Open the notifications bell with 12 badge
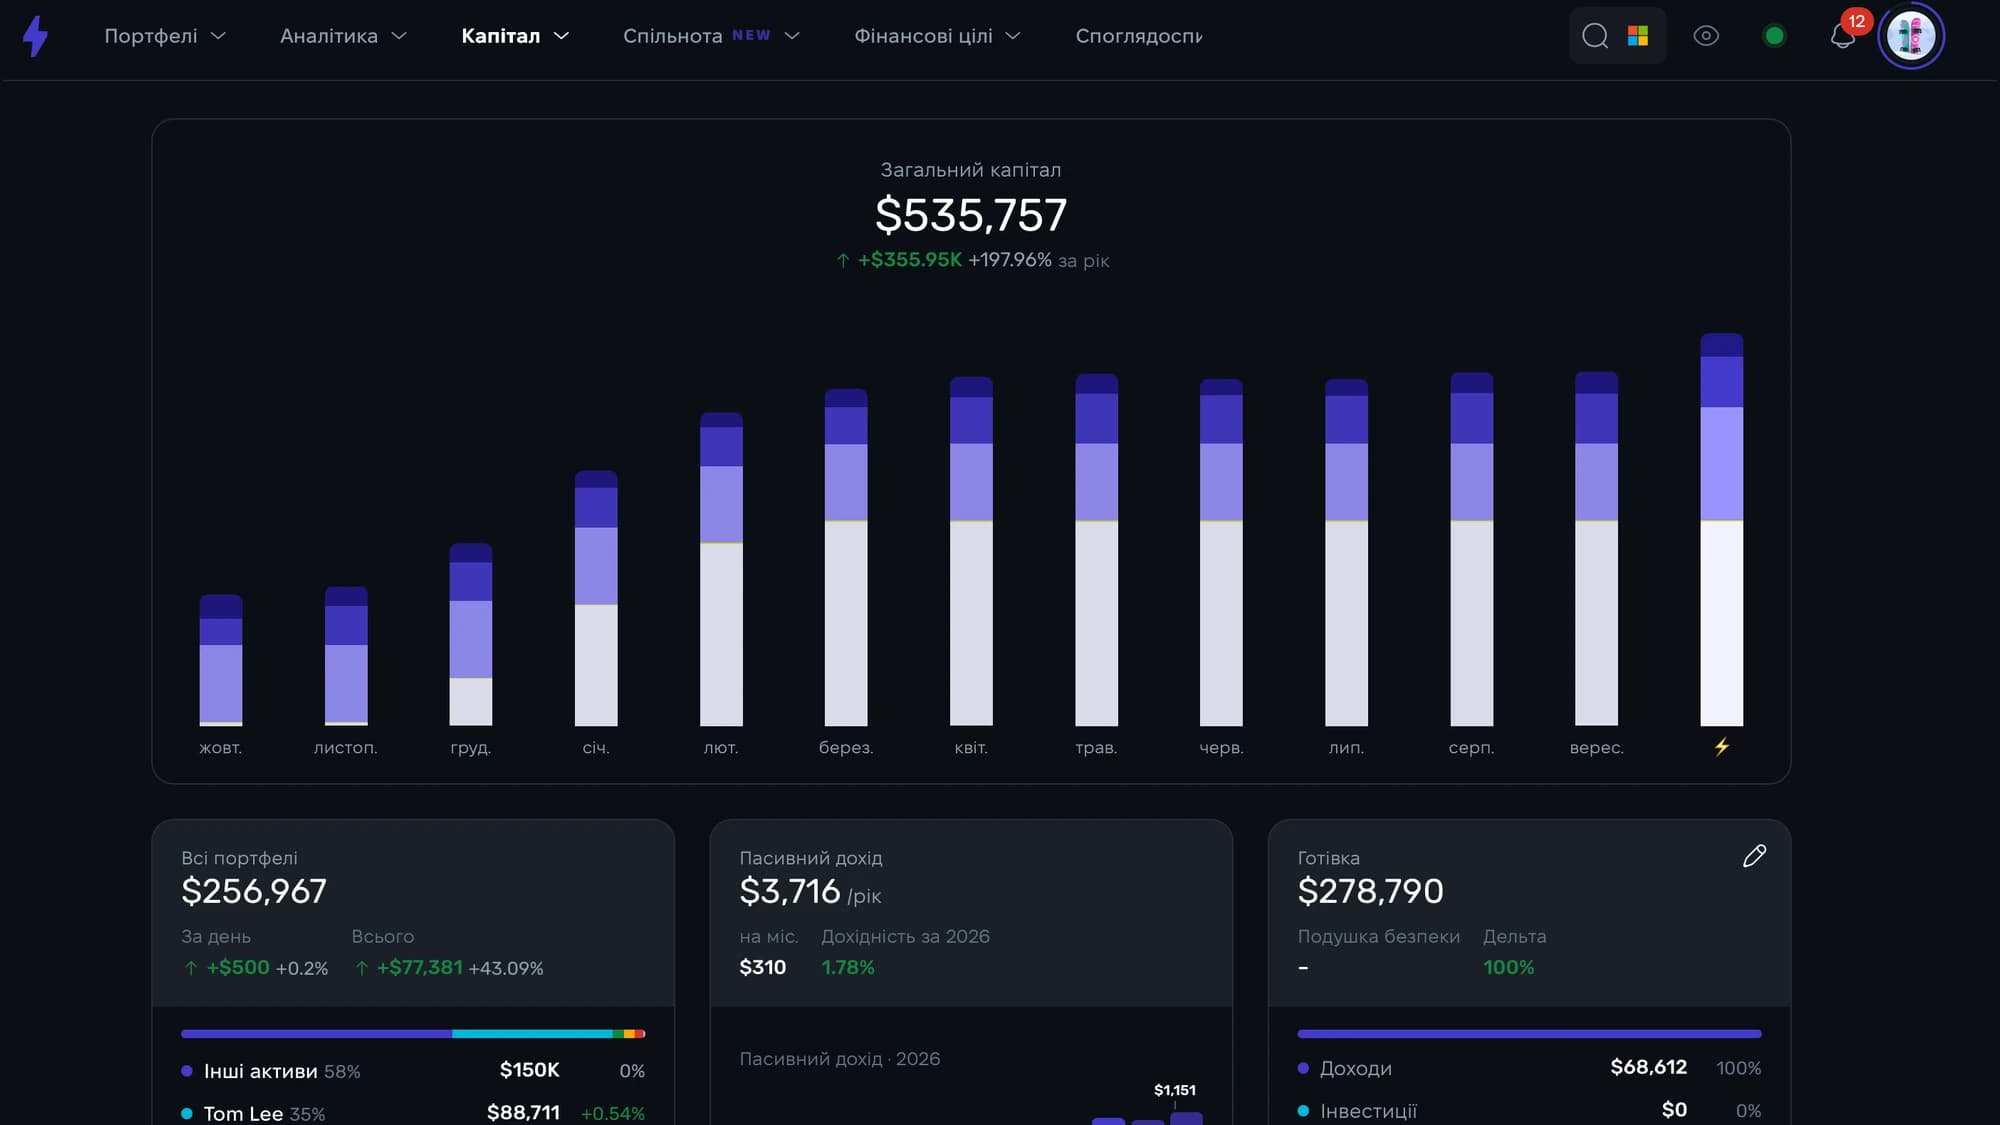The height and width of the screenshot is (1125, 2000). coord(1843,36)
